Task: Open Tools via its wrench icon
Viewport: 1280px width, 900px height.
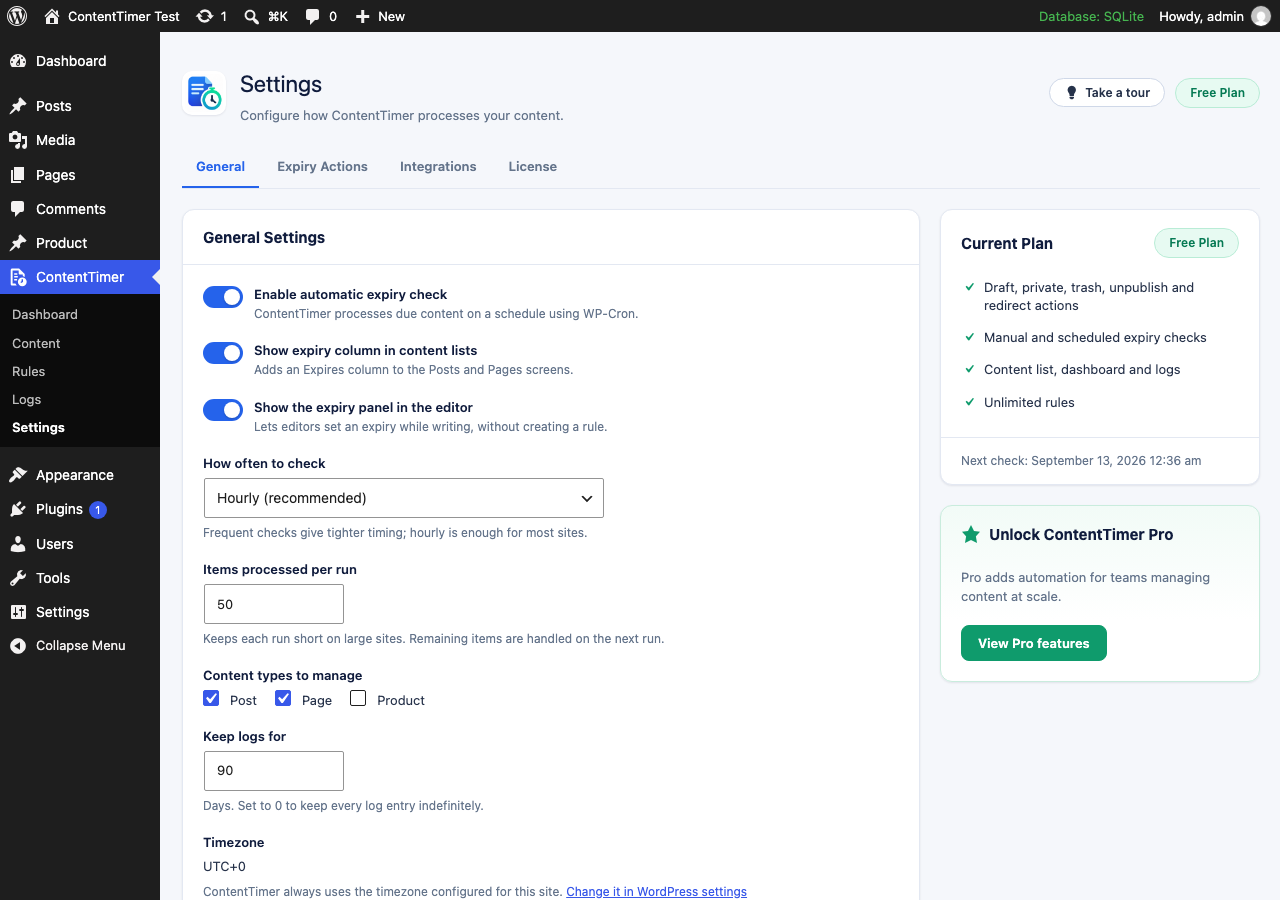Action: pos(18,578)
